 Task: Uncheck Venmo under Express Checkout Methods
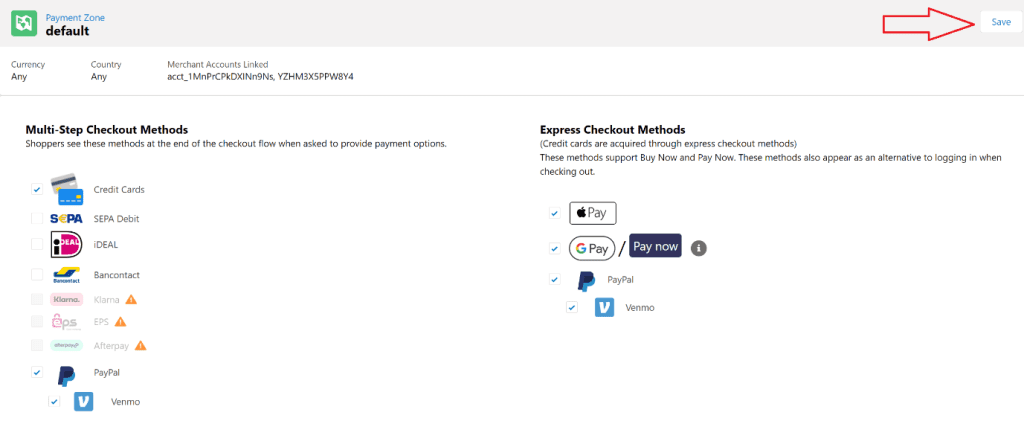(x=572, y=307)
